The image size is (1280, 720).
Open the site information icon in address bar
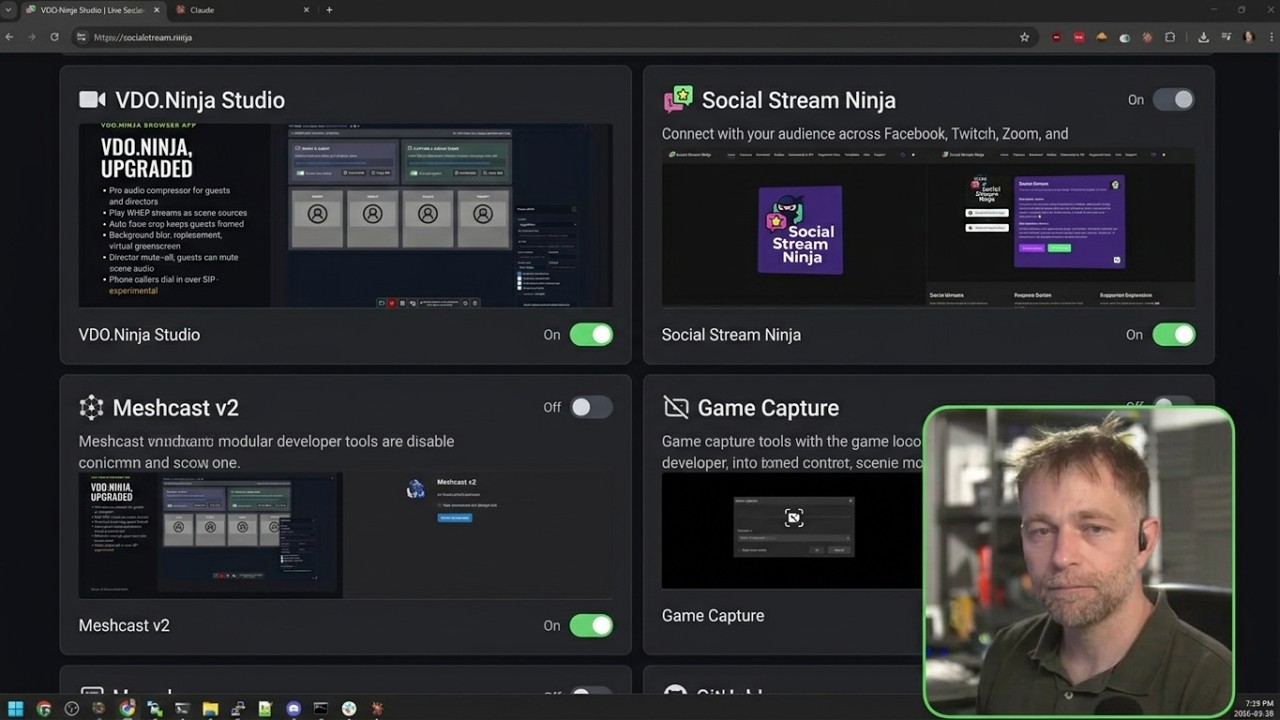81,37
